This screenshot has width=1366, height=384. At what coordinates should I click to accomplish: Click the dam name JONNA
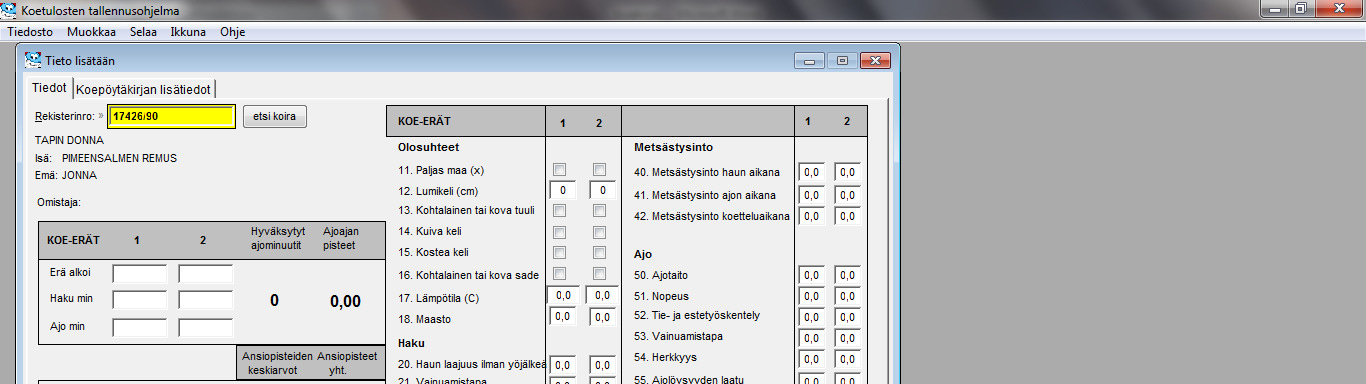click(80, 175)
